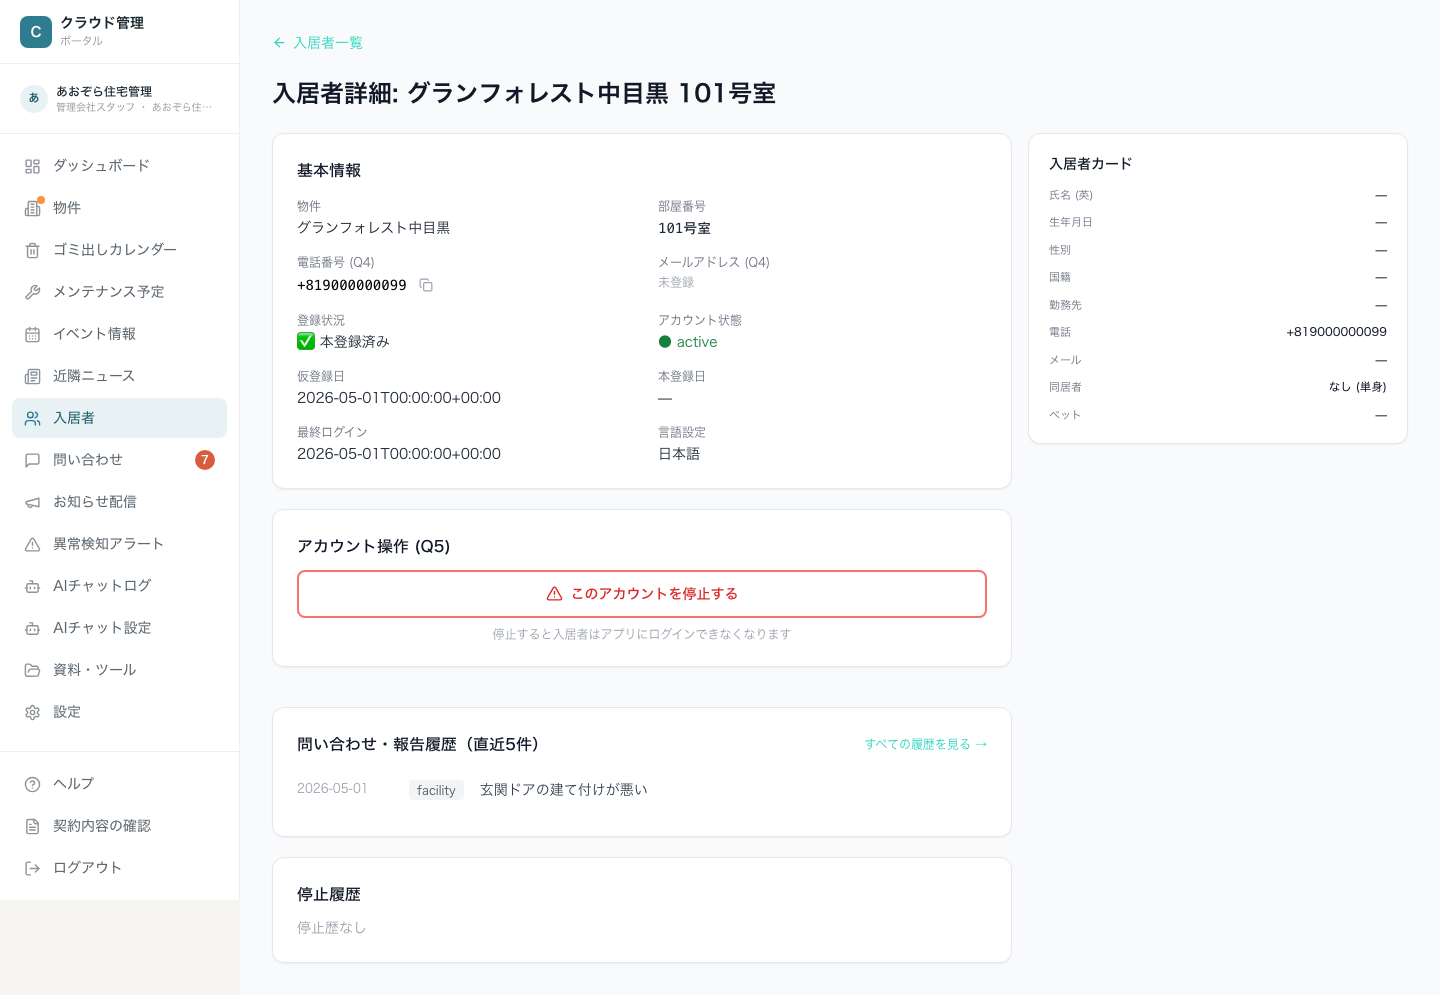
Task: Click the 資料・ツール folder icon
Action: 33,670
